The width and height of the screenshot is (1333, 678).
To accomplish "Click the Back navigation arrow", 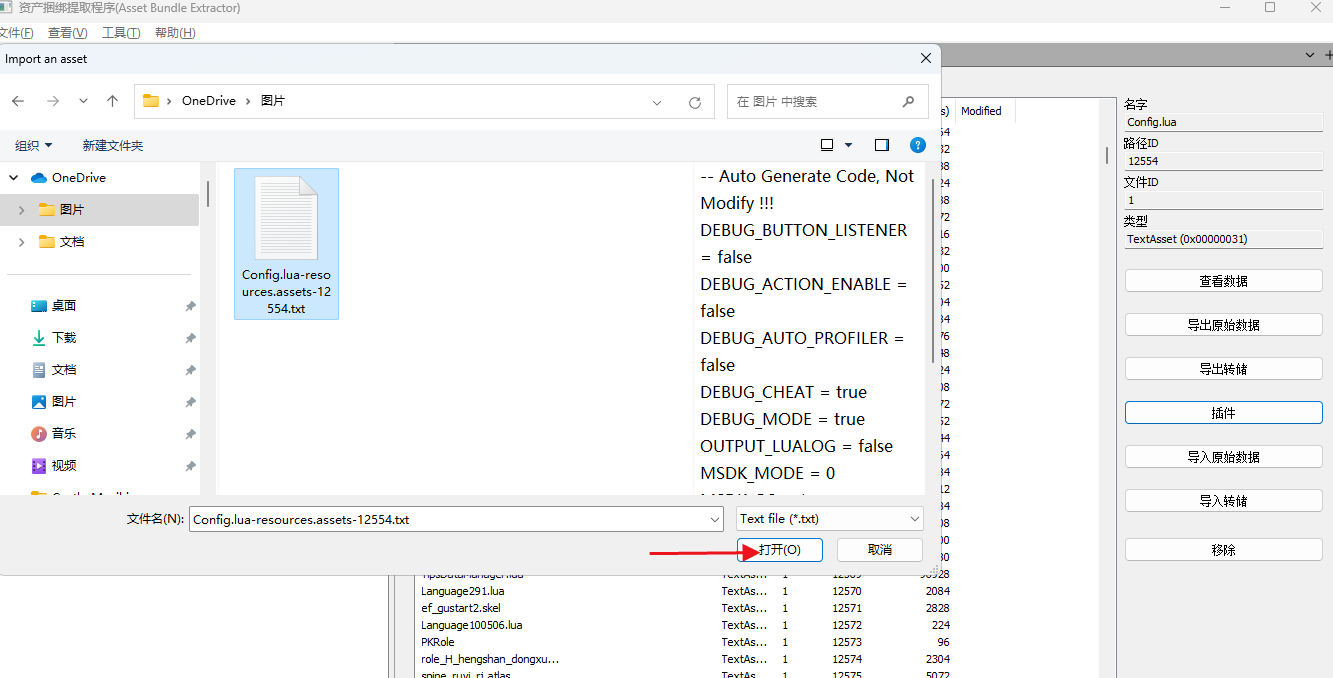I will pos(18,101).
